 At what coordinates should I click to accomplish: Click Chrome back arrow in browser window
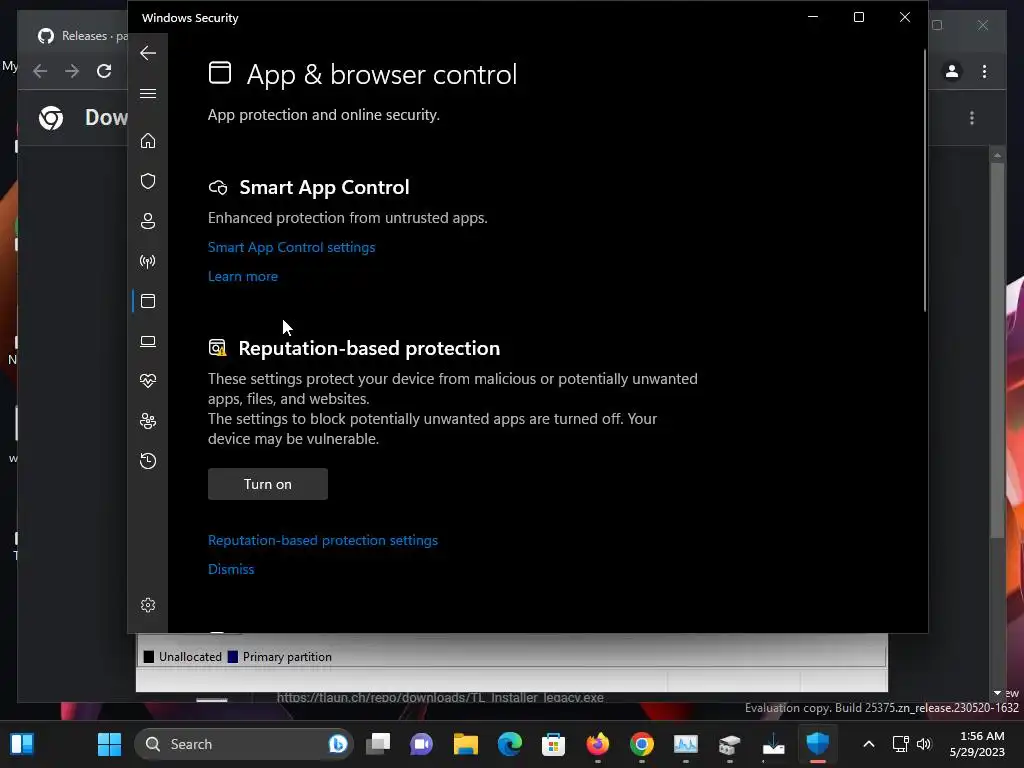pos(40,71)
